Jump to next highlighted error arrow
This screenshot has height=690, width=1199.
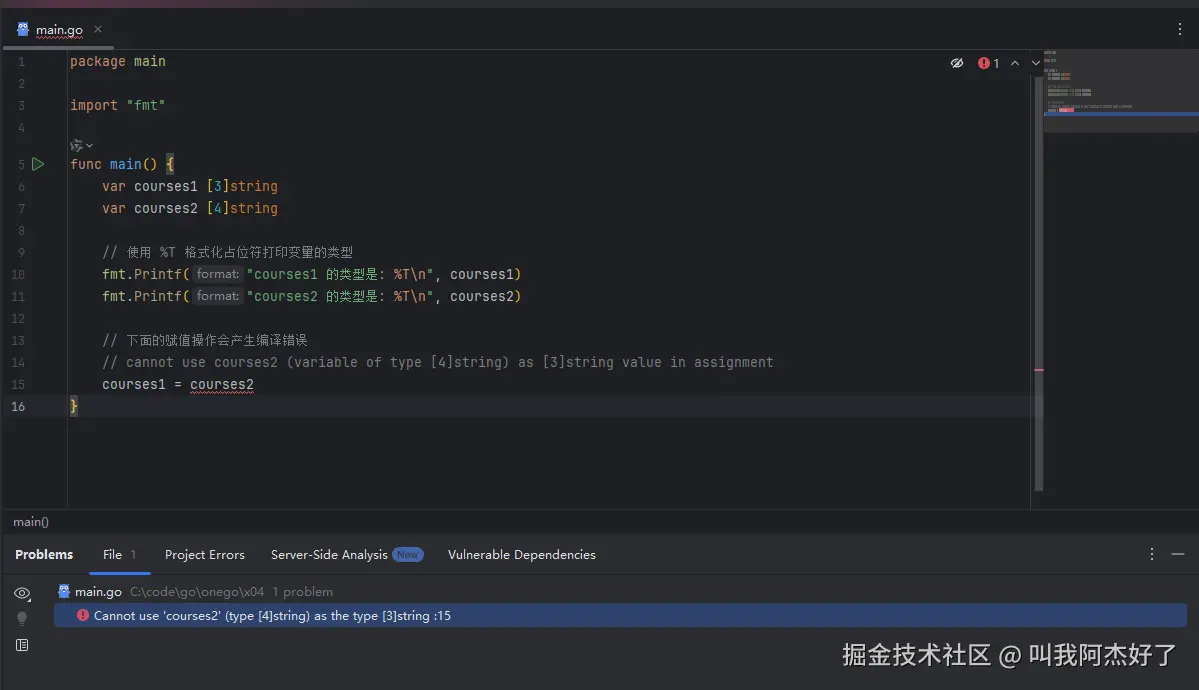[1035, 63]
